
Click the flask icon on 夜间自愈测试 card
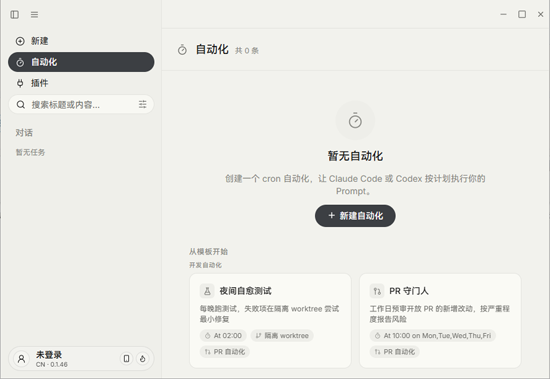(x=207, y=291)
